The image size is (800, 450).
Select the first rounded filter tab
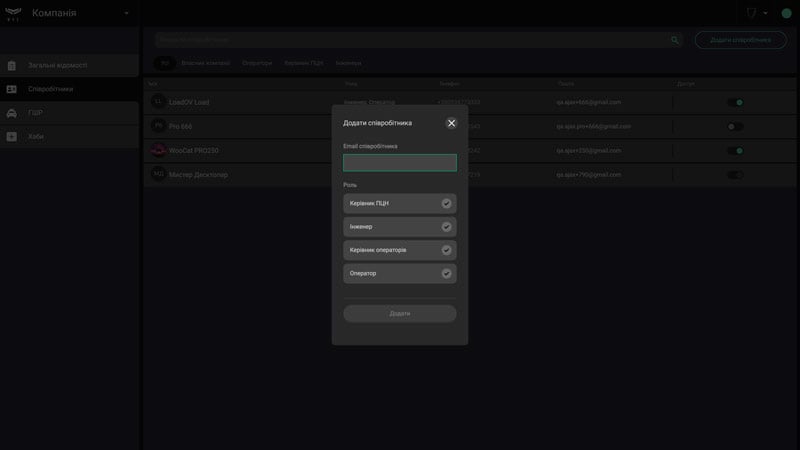coord(164,63)
